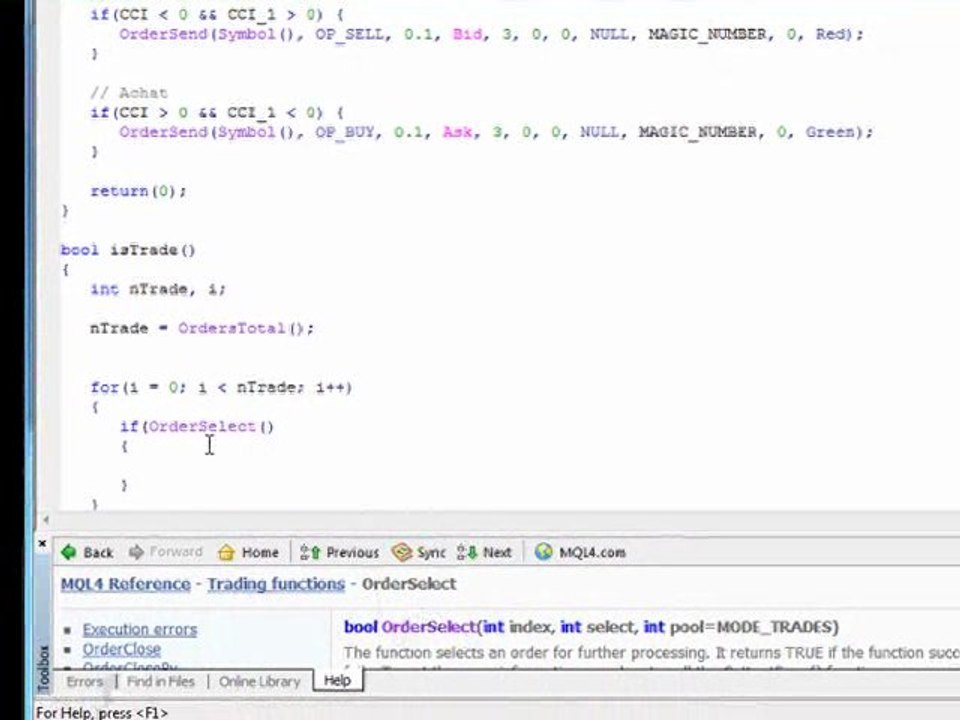Click the Toolbox vertical panel label
Viewport: 960px width, 720px height.
[43, 669]
